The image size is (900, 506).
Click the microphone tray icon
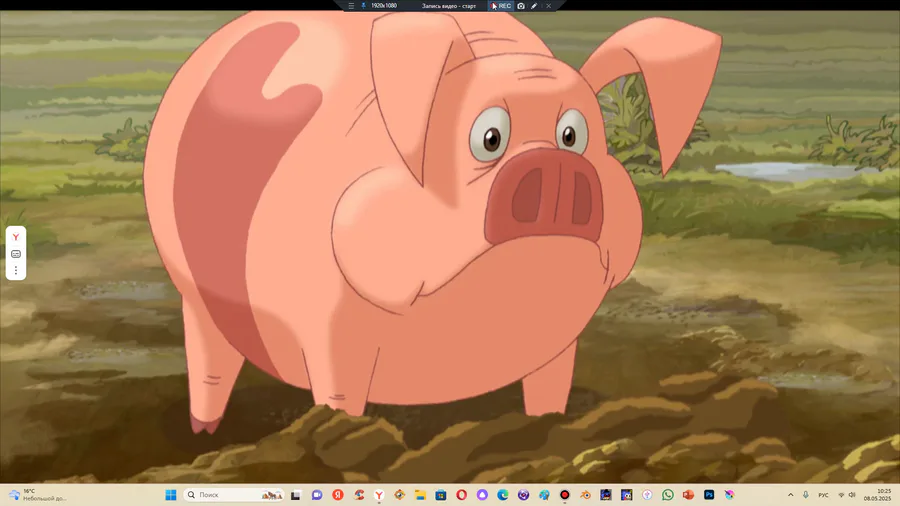[x=806, y=495]
